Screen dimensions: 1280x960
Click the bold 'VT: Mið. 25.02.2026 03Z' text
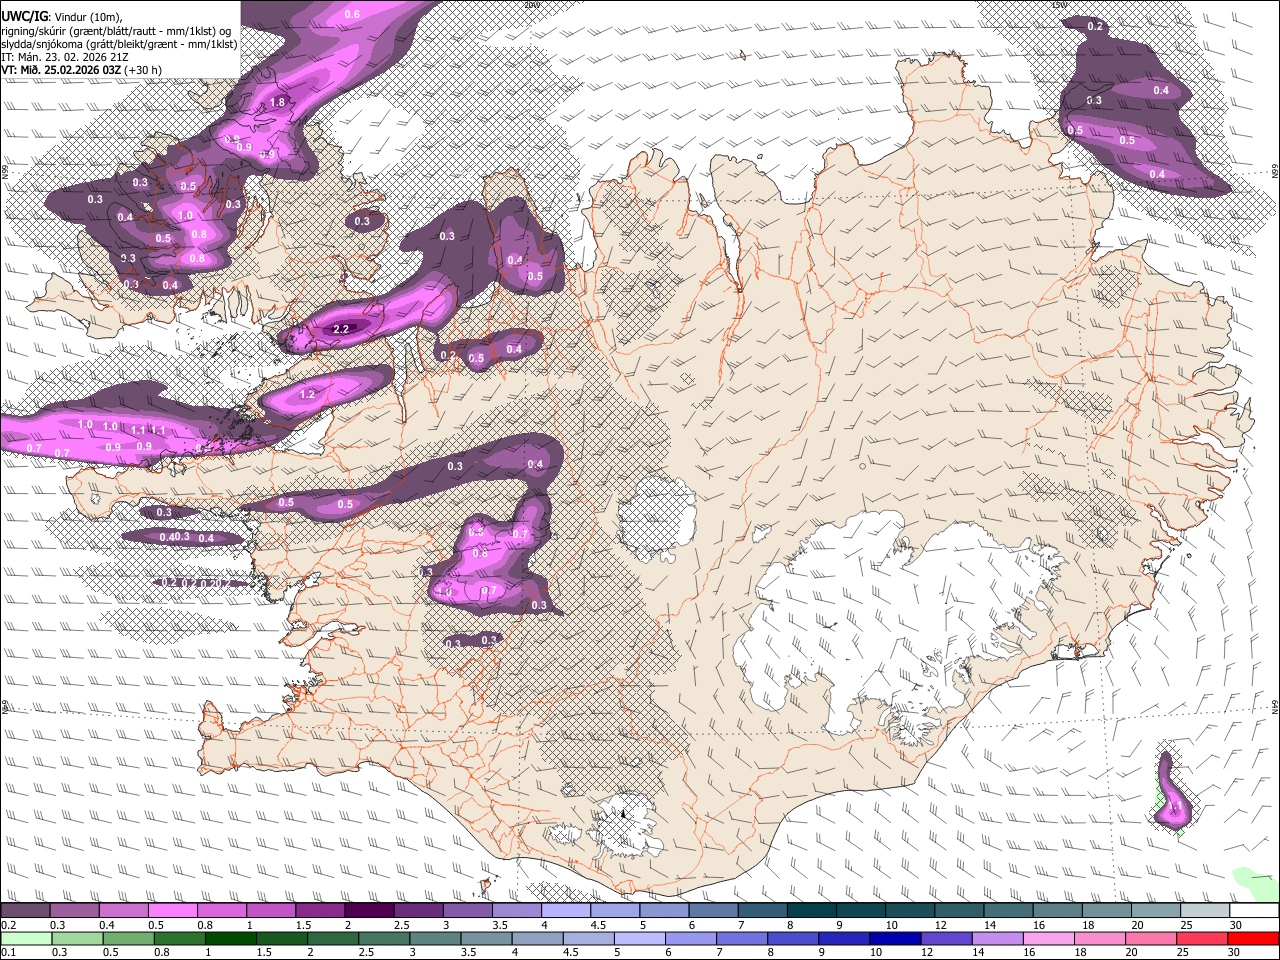(x=62, y=70)
